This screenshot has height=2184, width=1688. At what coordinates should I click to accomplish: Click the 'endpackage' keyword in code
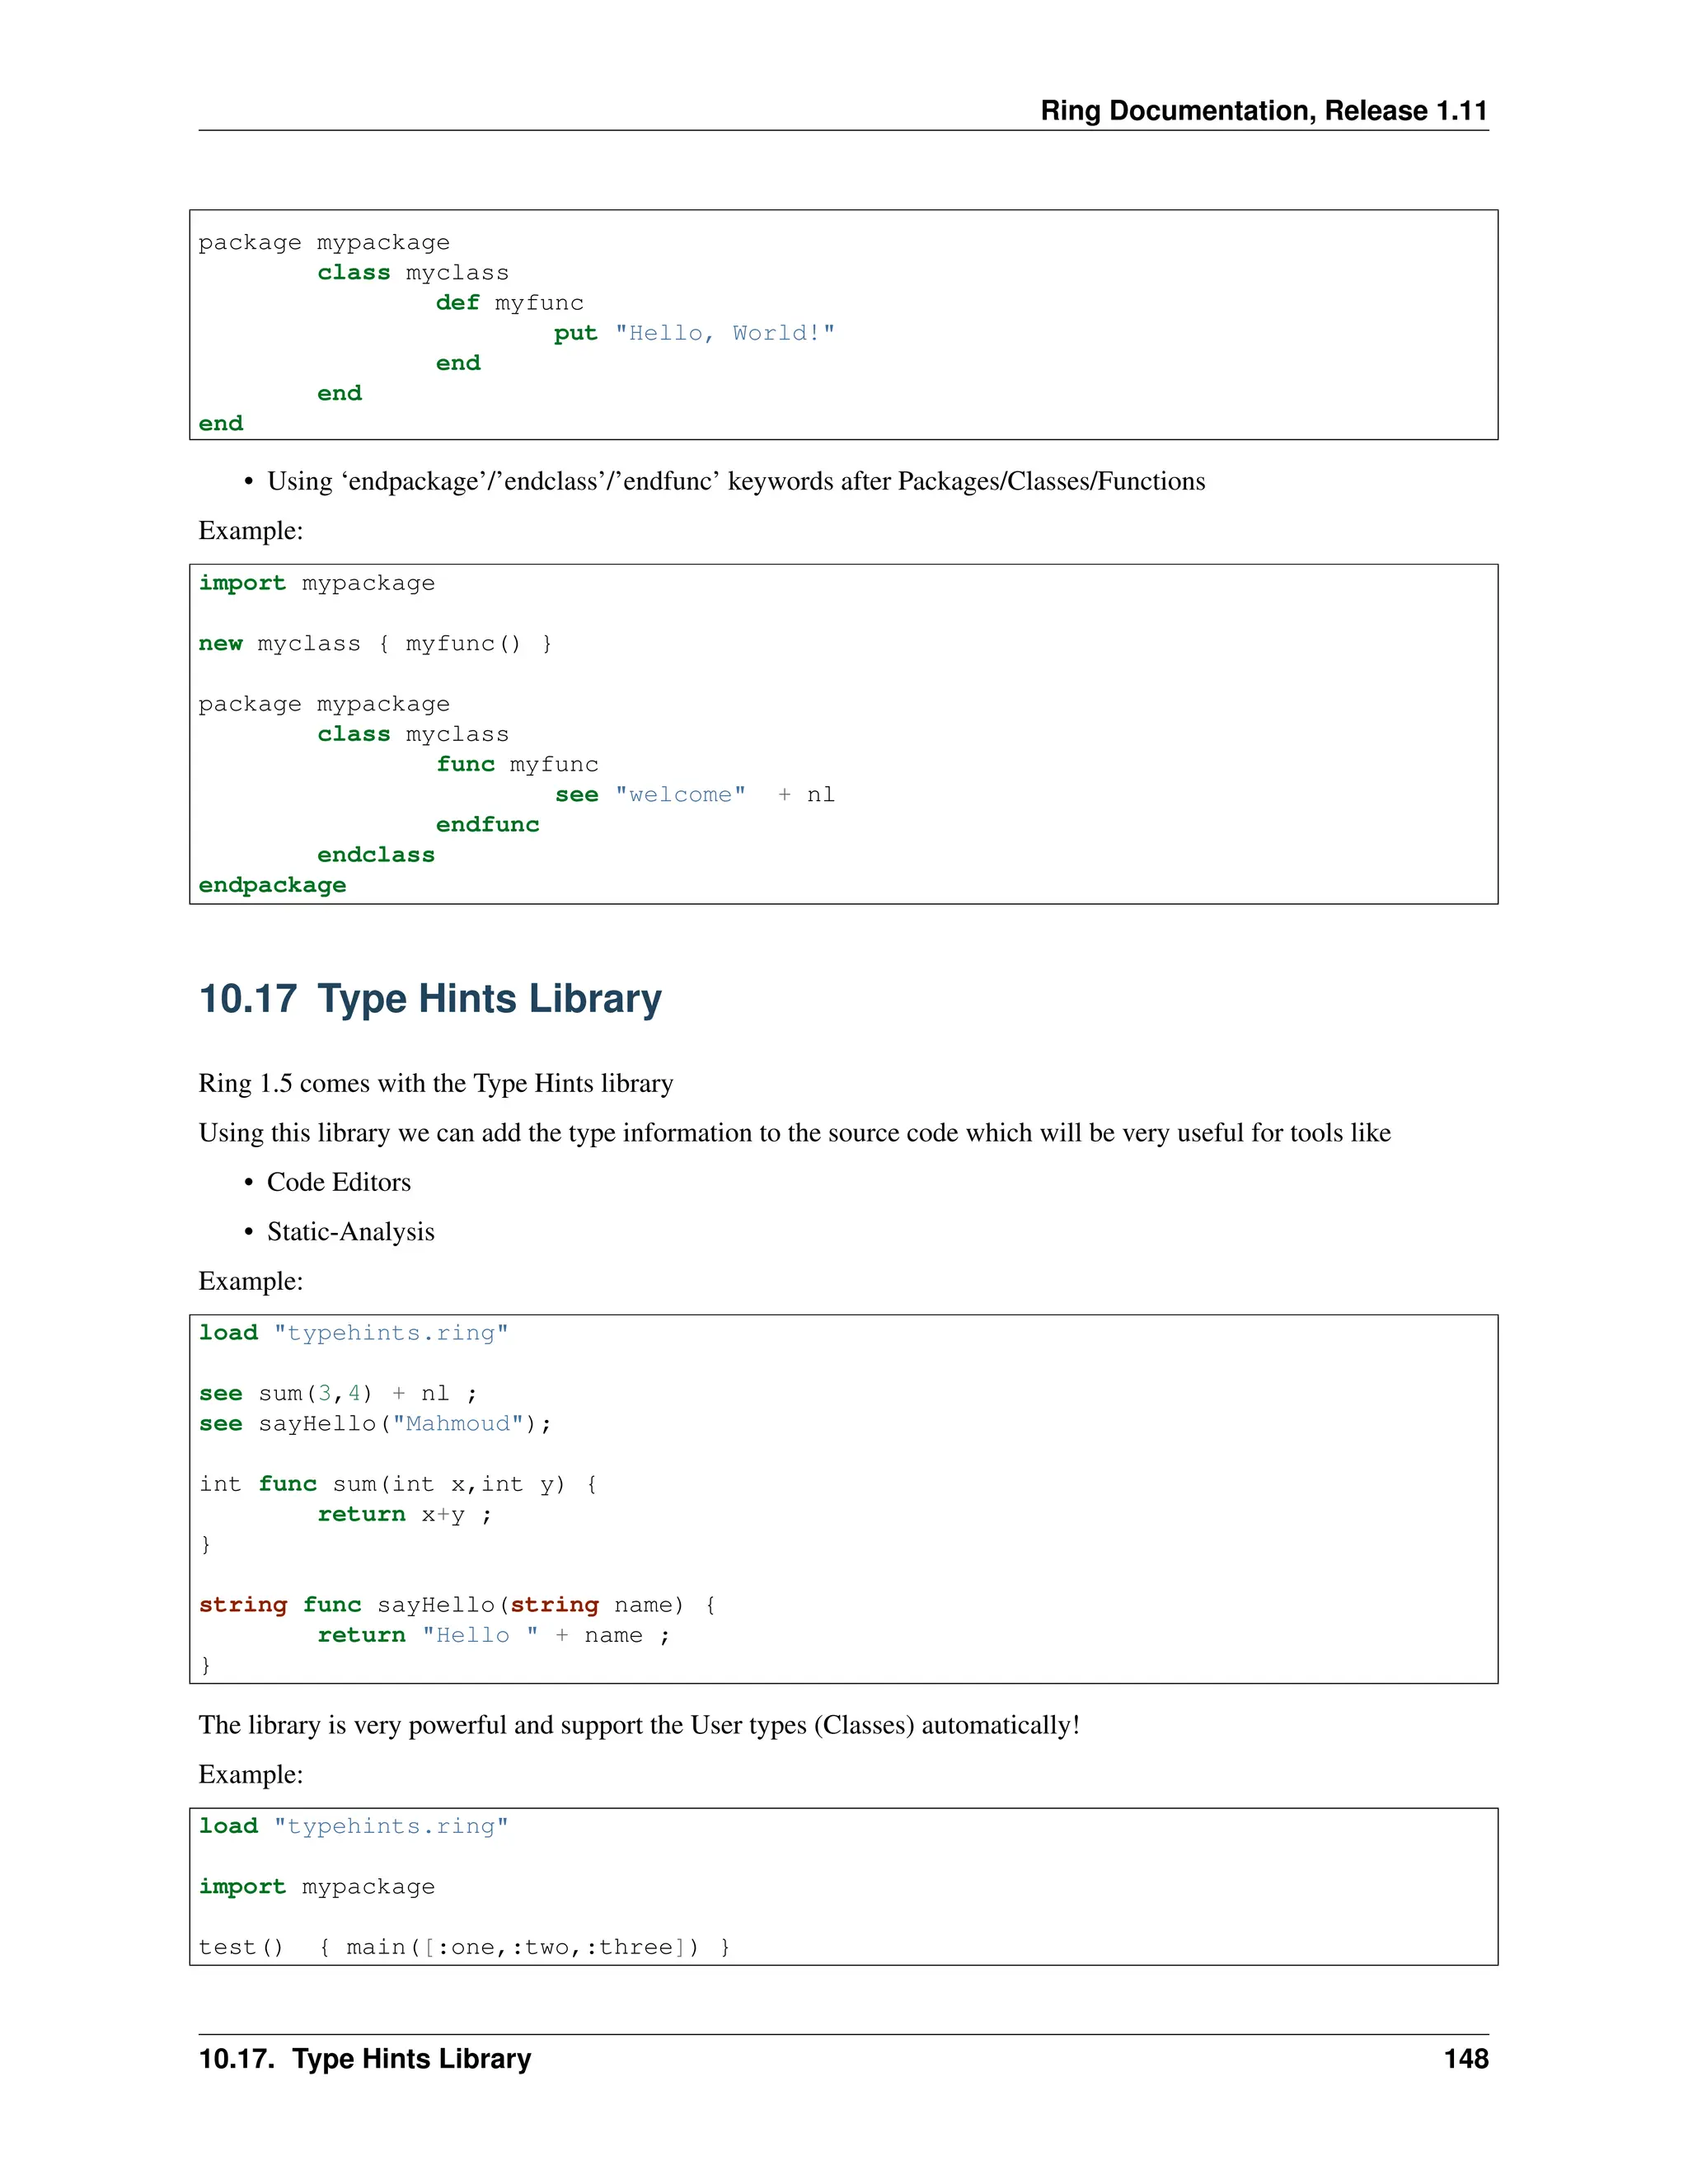click(272, 885)
